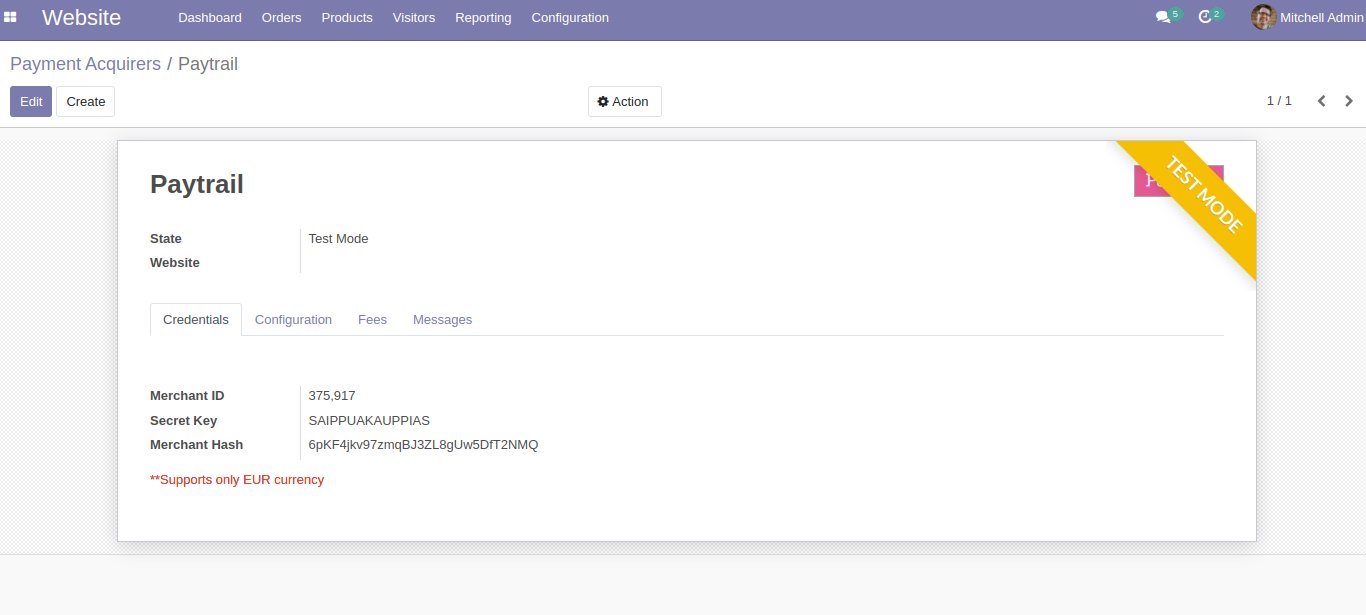Open the Products menu
This screenshot has width=1366, height=615.
click(347, 17)
